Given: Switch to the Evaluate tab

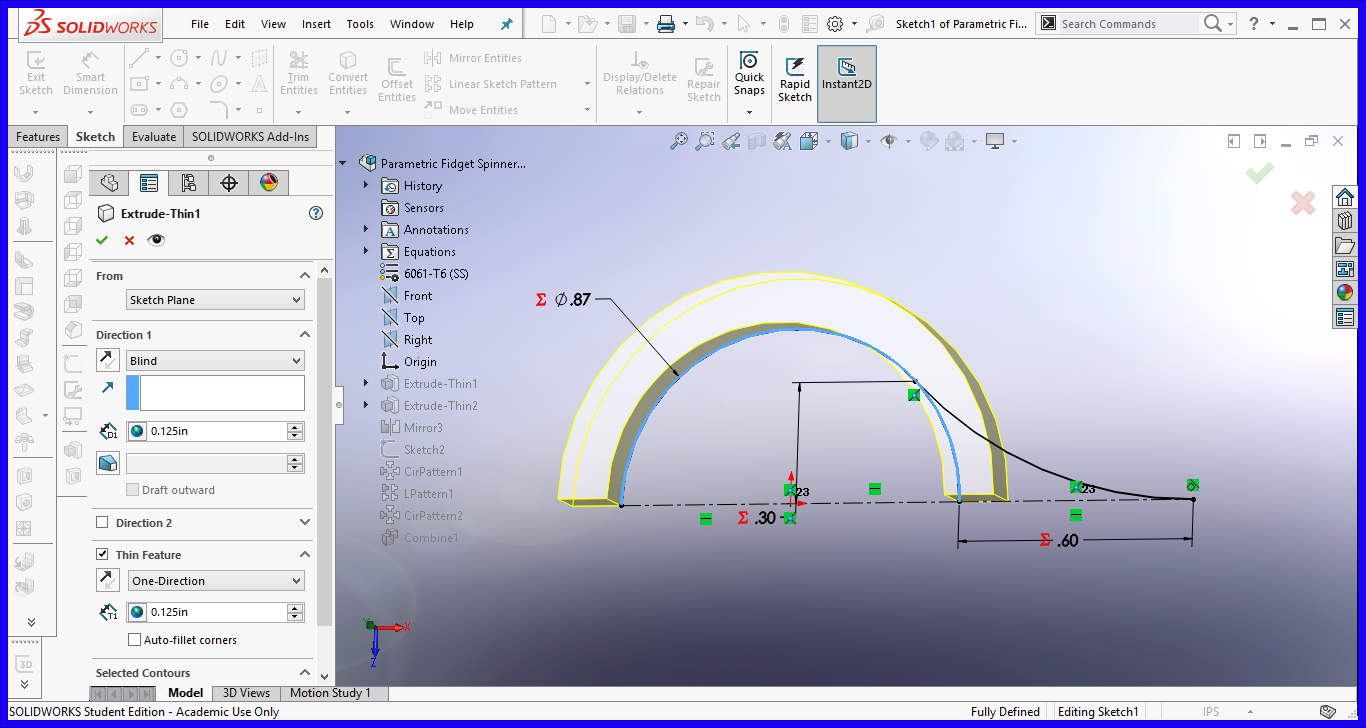Looking at the screenshot, I should tap(153, 136).
